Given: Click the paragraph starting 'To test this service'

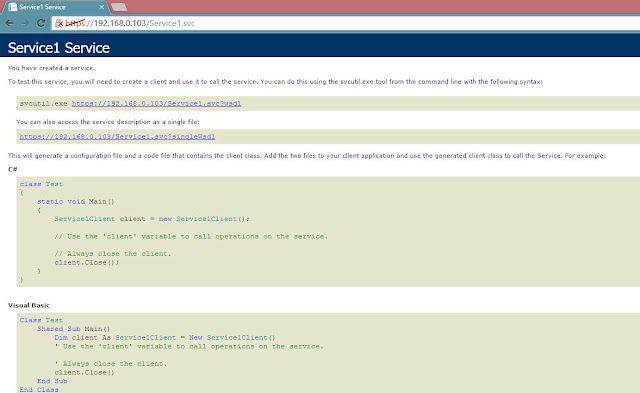Looking at the screenshot, I should pyautogui.click(x=275, y=82).
